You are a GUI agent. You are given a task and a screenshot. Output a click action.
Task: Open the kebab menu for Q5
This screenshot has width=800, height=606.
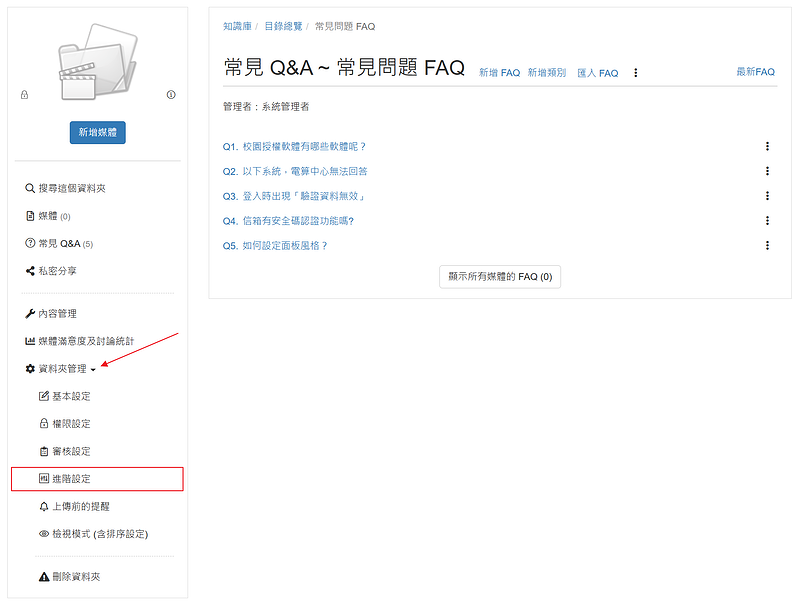click(767, 245)
